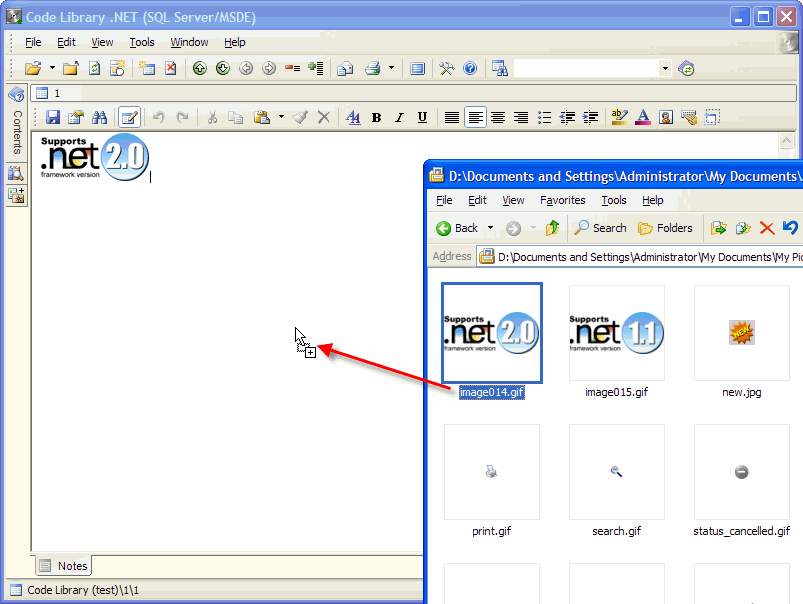Click the printer icon in Code Library toolbar

373,68
